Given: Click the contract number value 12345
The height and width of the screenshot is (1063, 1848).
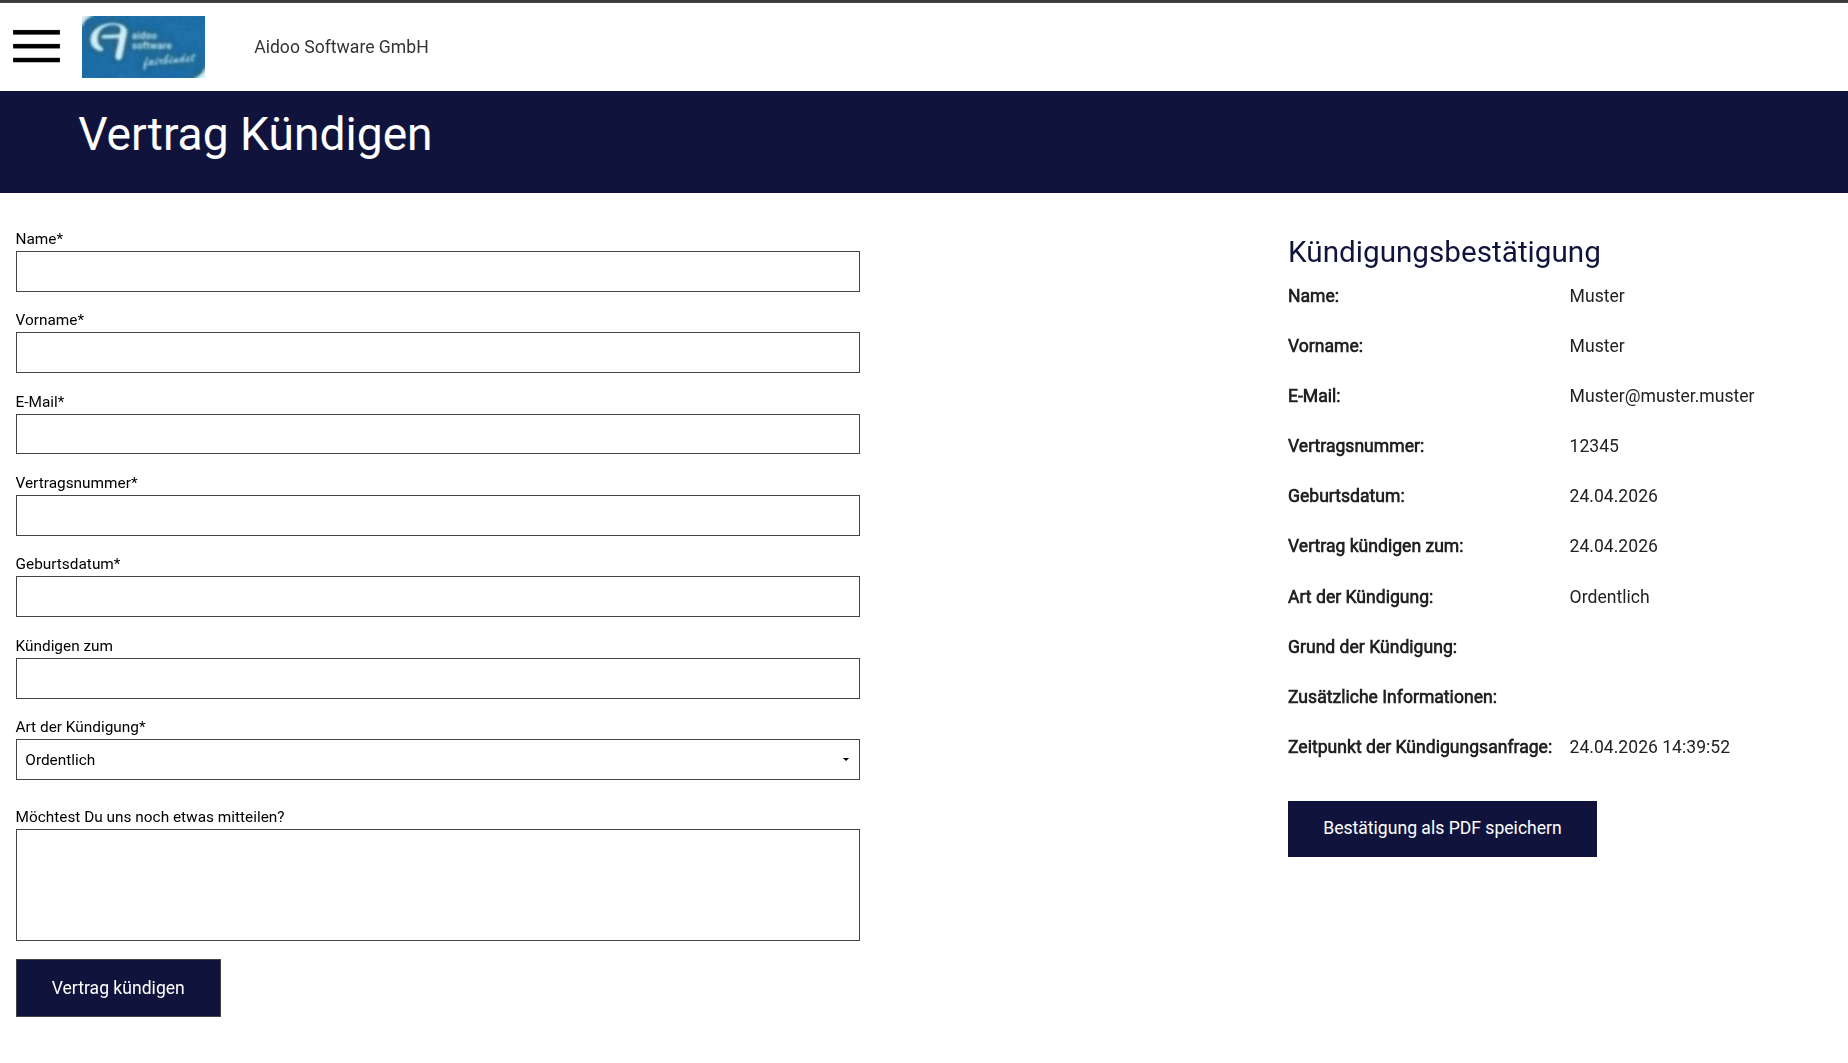Looking at the screenshot, I should [x=1594, y=446].
